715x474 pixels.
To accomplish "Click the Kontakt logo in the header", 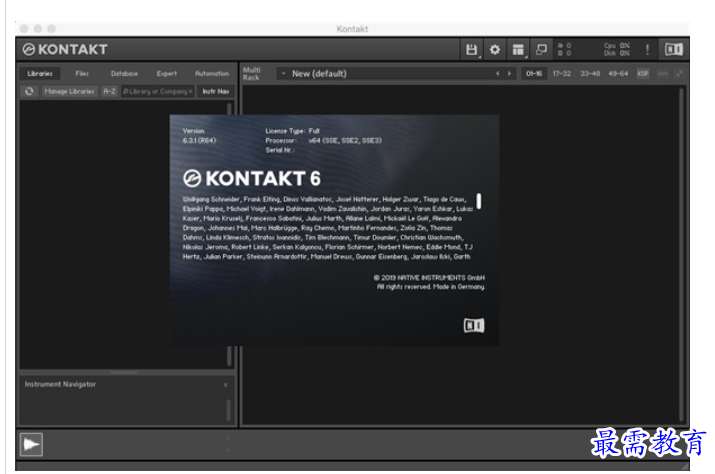I will click(65, 49).
